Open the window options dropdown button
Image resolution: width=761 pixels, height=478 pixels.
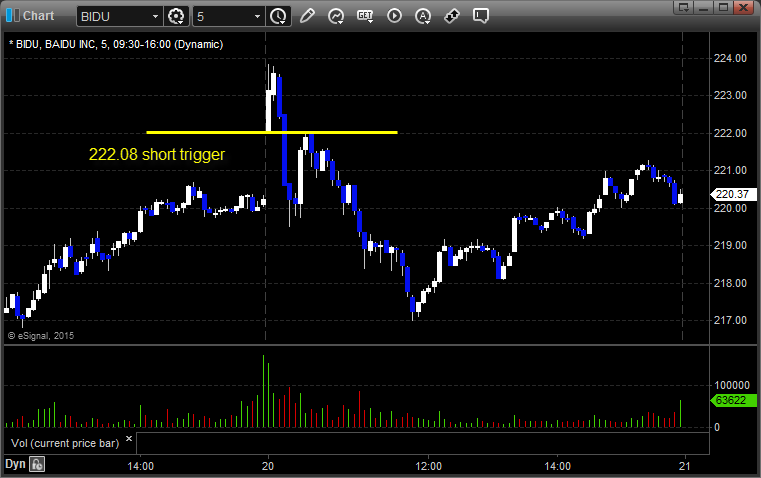684,7
